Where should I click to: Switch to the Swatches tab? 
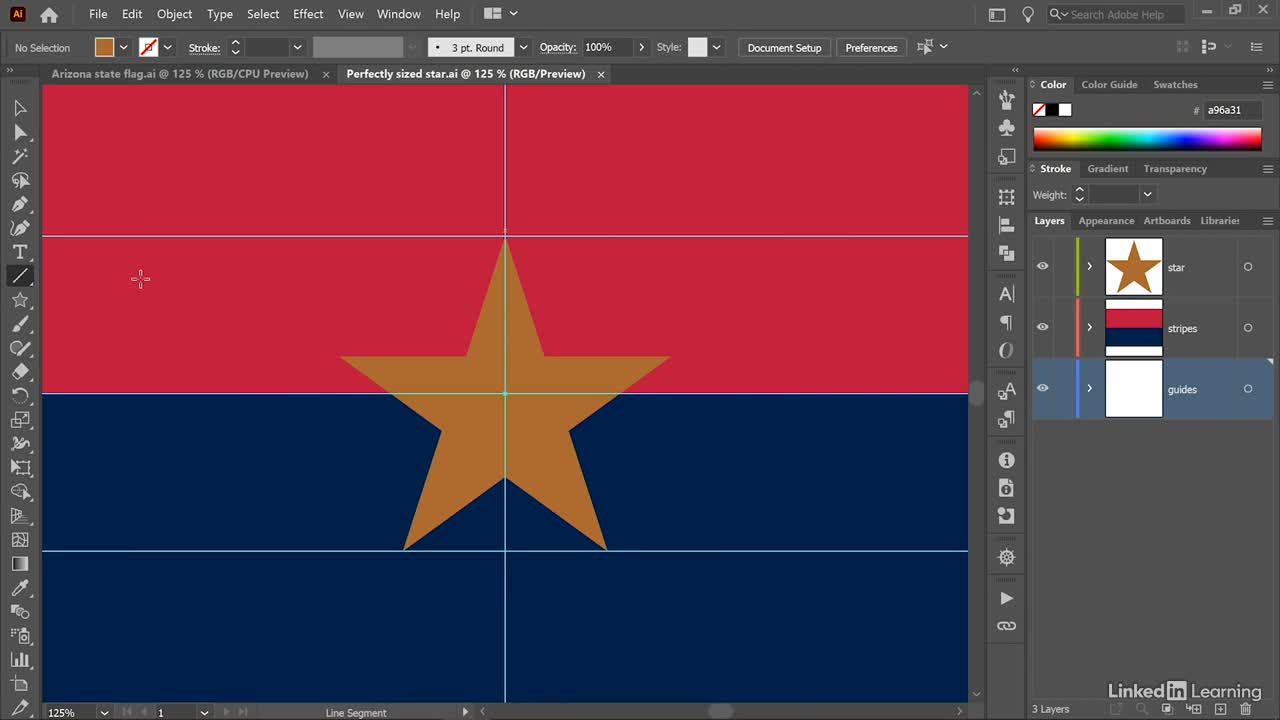click(x=1175, y=85)
